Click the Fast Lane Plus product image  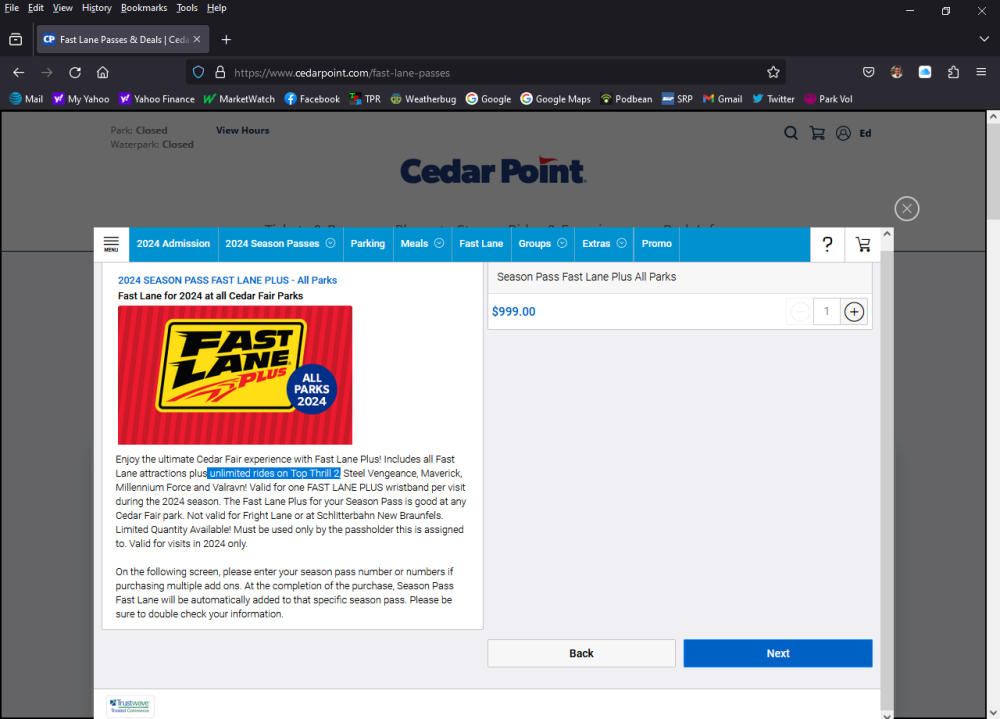point(235,375)
